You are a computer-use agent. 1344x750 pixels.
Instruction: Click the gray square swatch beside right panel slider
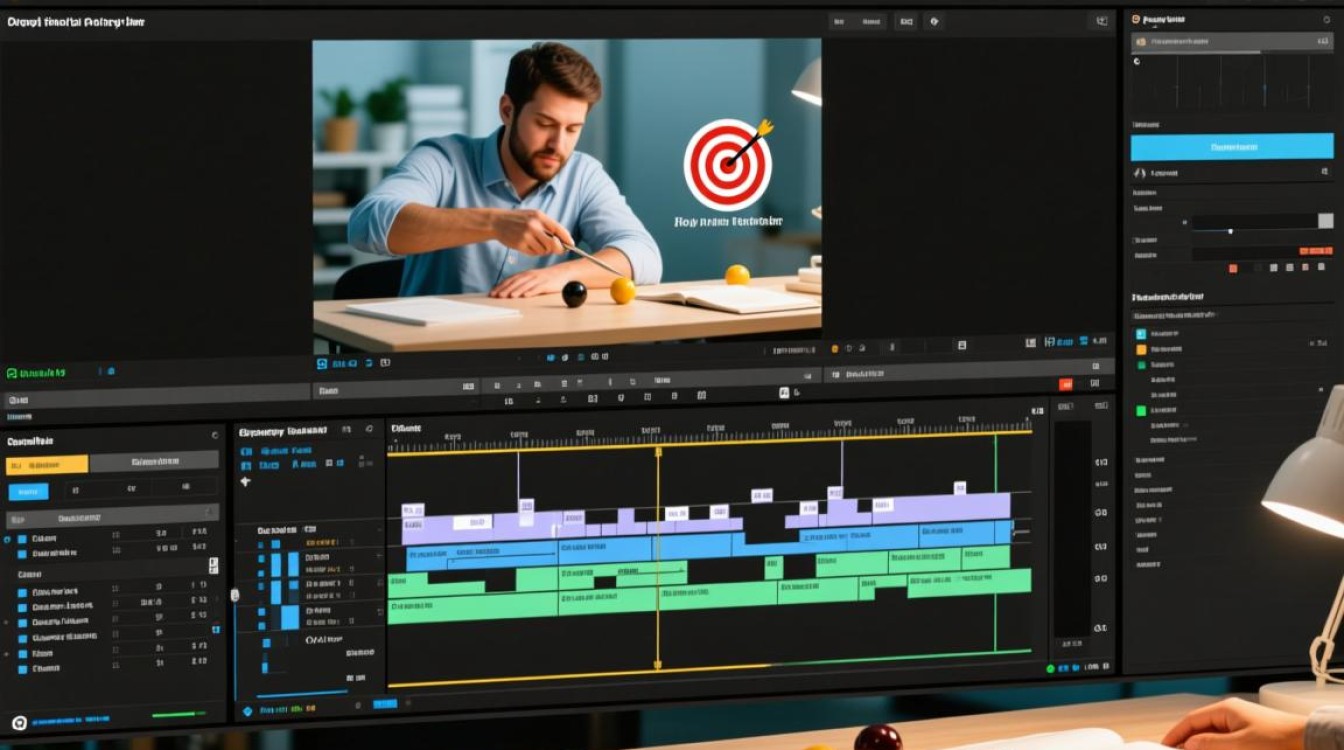1326,221
